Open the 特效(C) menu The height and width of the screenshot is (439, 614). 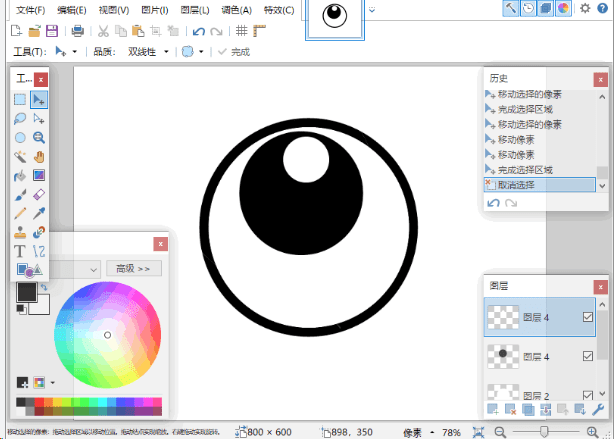click(279, 10)
